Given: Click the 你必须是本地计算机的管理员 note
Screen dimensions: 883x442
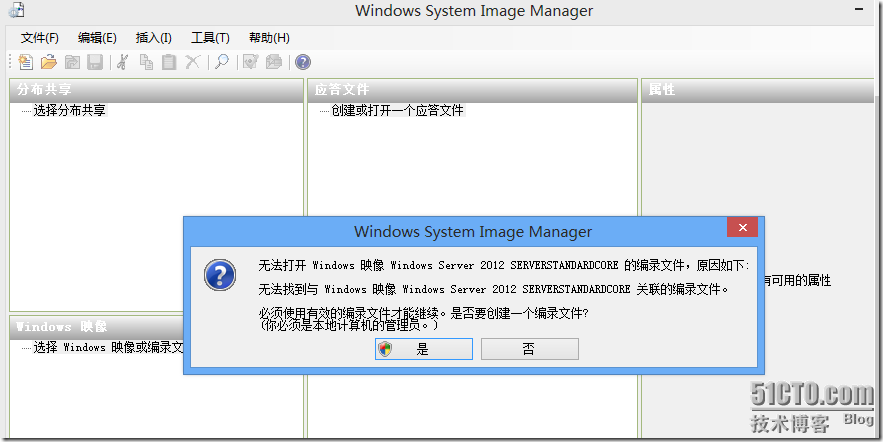Looking at the screenshot, I should coord(350,325).
